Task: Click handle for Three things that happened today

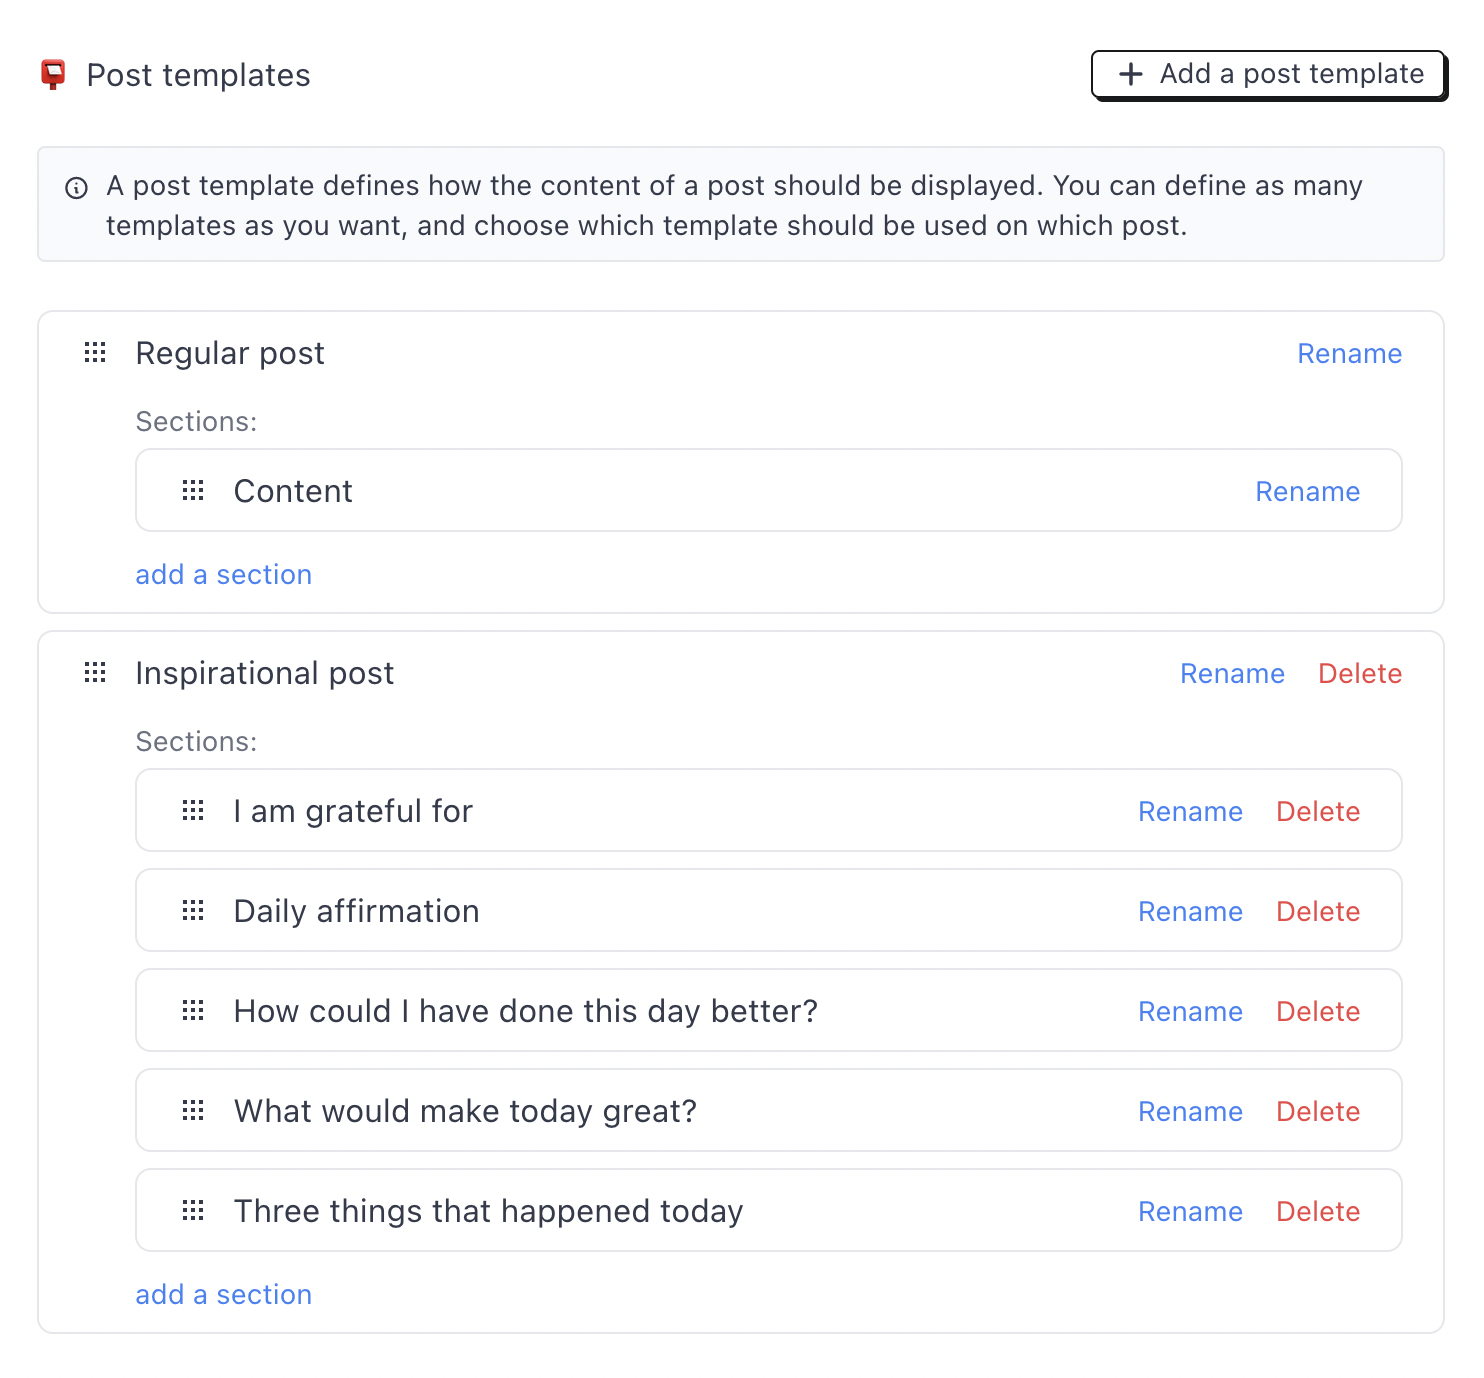Action: [x=193, y=1211]
